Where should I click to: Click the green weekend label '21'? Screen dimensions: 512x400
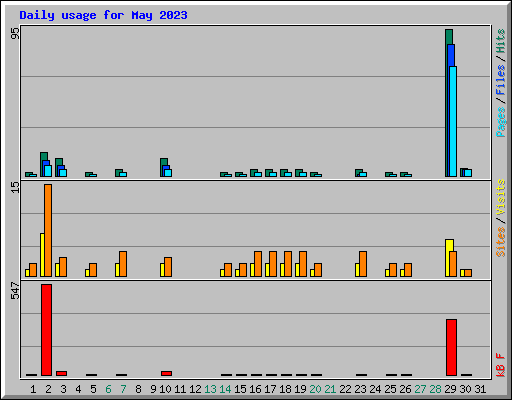[330, 389]
